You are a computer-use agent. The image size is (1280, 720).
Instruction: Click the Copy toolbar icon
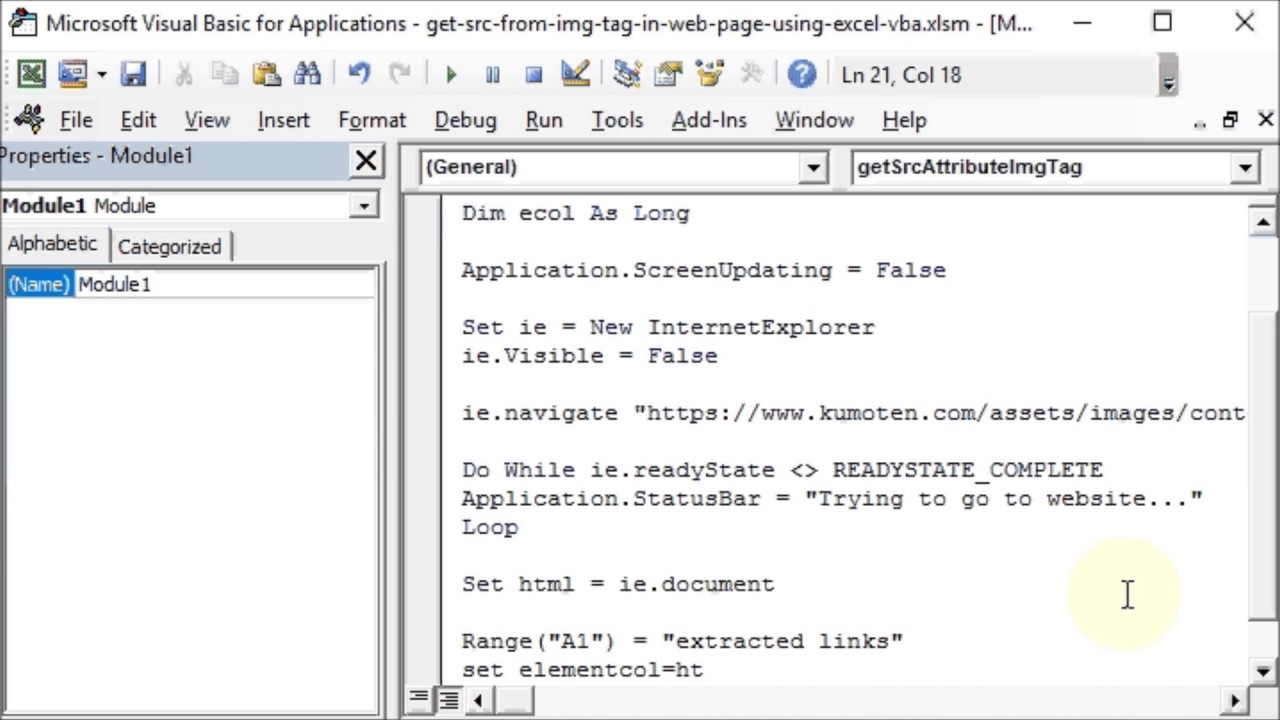[225, 74]
